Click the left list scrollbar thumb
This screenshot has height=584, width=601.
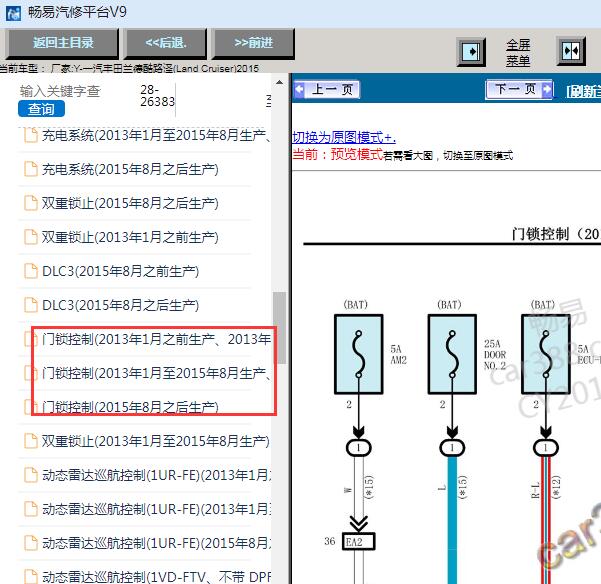tap(279, 328)
